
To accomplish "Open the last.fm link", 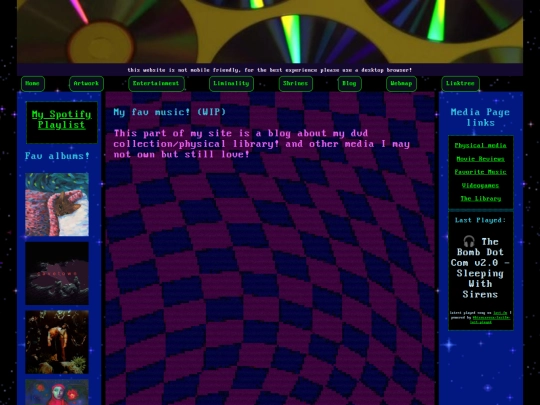I will point(500,313).
